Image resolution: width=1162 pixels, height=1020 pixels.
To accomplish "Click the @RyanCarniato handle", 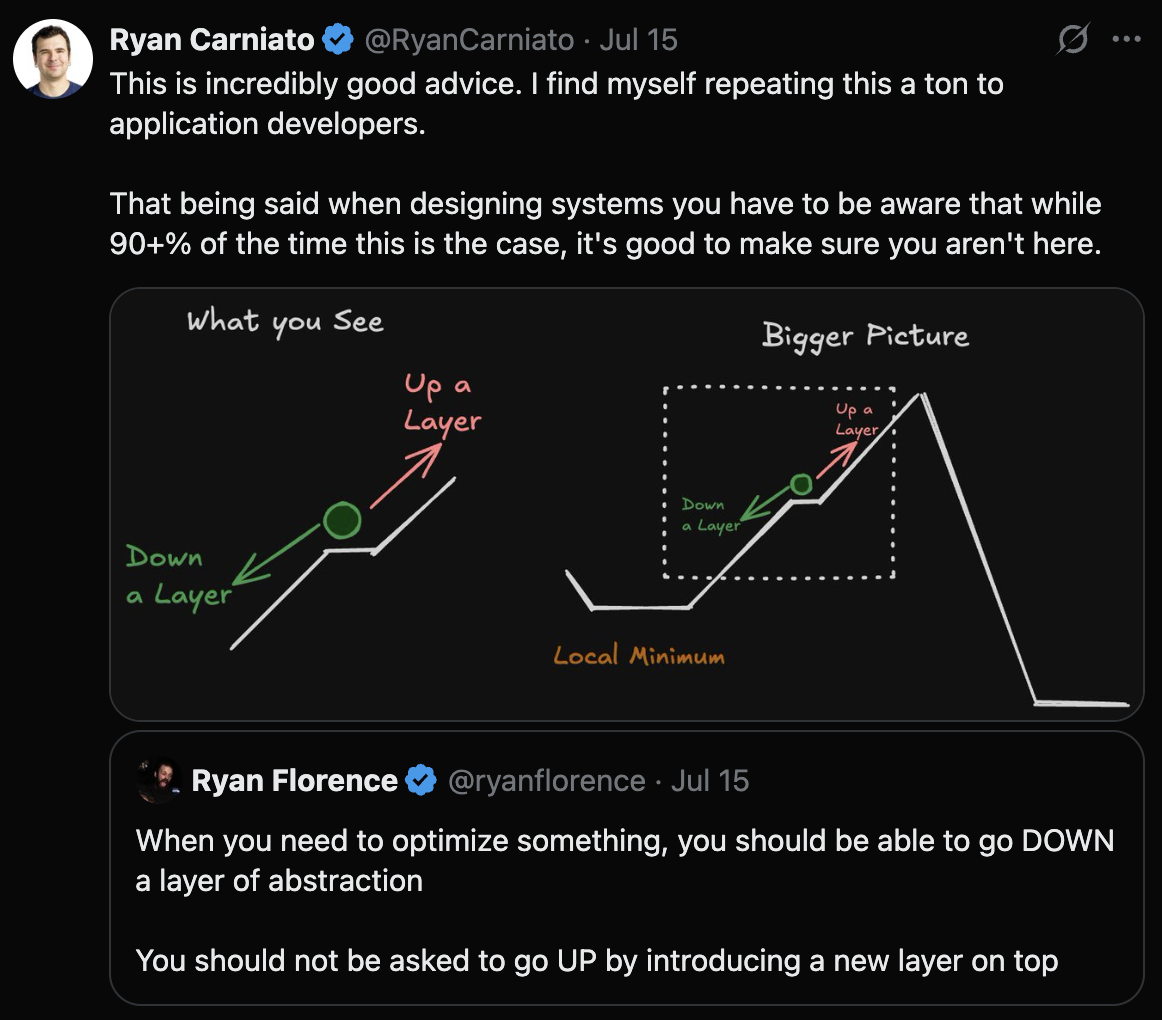I will (x=470, y=39).
